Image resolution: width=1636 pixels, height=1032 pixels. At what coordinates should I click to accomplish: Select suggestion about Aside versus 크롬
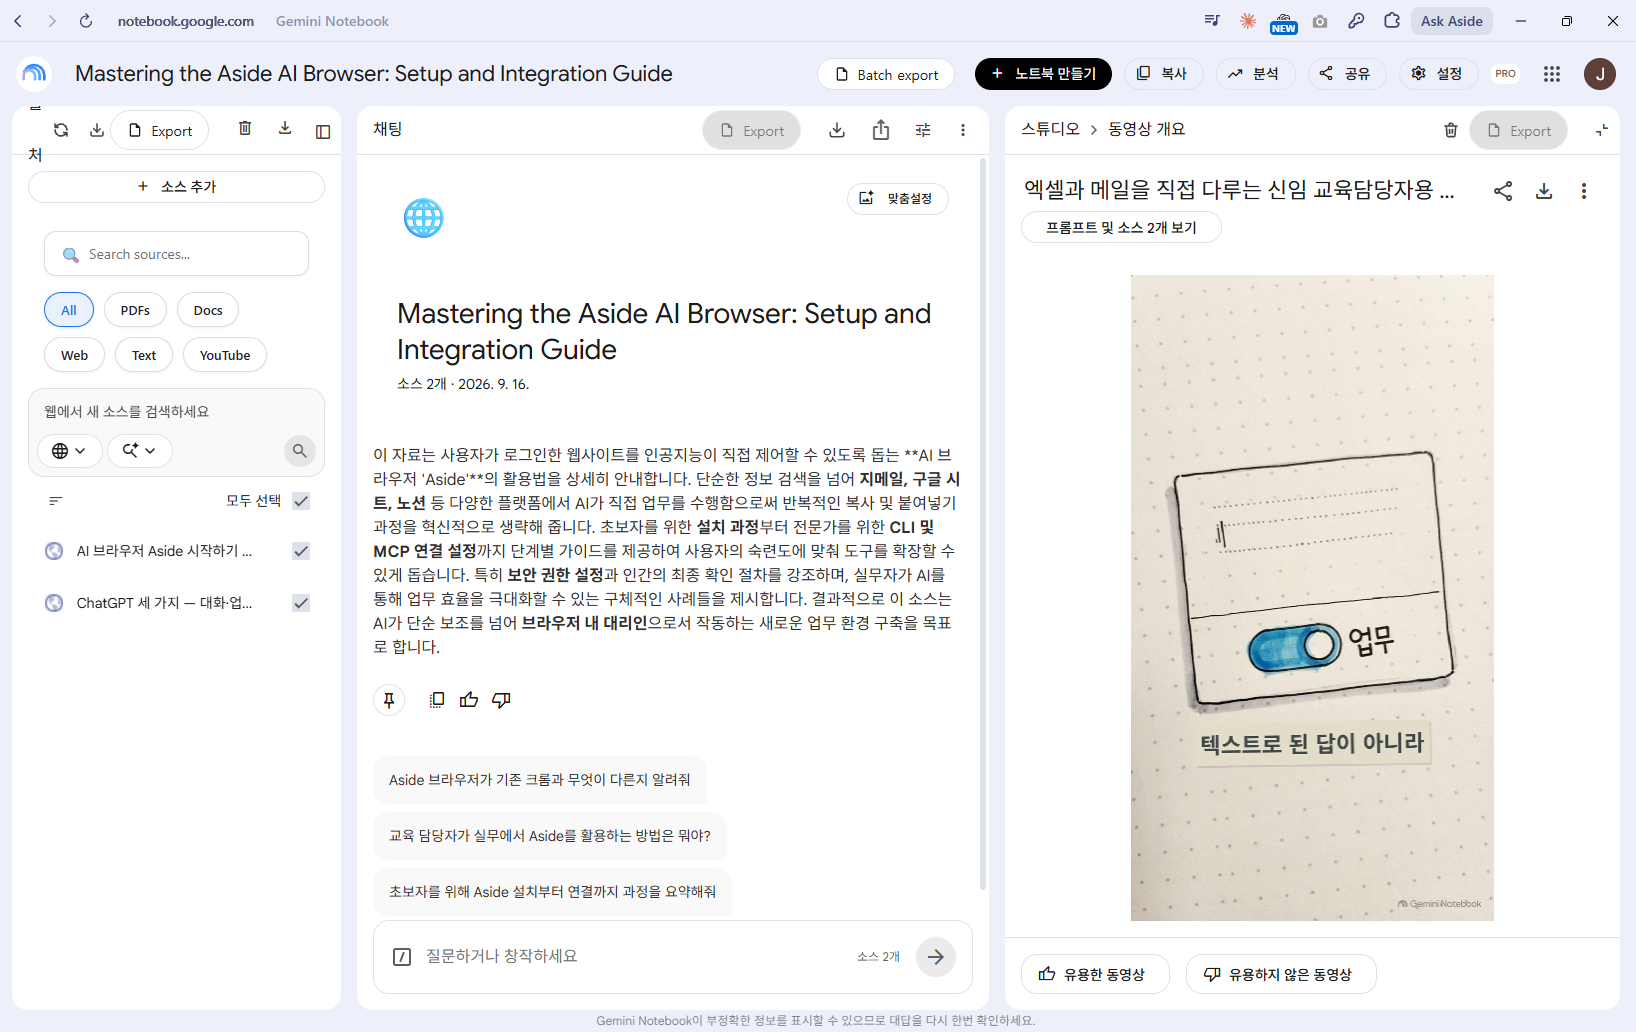540,780
